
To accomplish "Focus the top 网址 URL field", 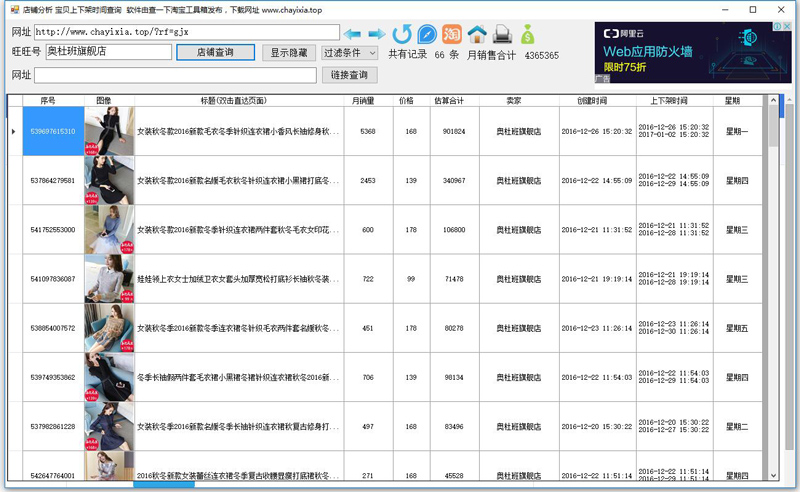I will pos(187,32).
